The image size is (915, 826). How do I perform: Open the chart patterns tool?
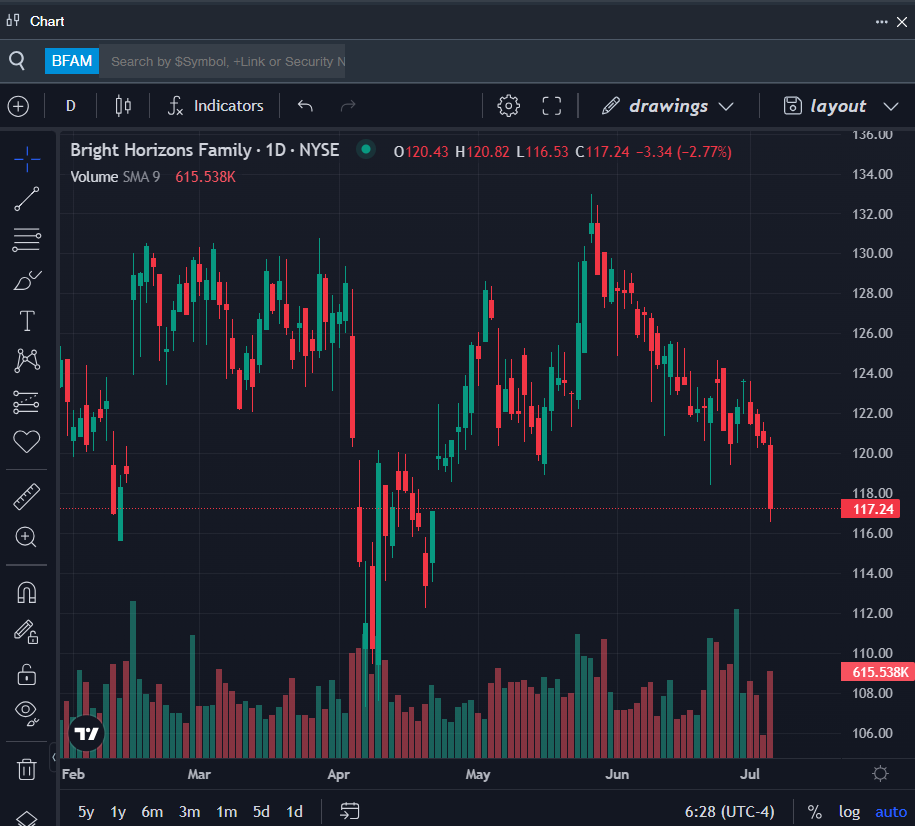[x=27, y=361]
